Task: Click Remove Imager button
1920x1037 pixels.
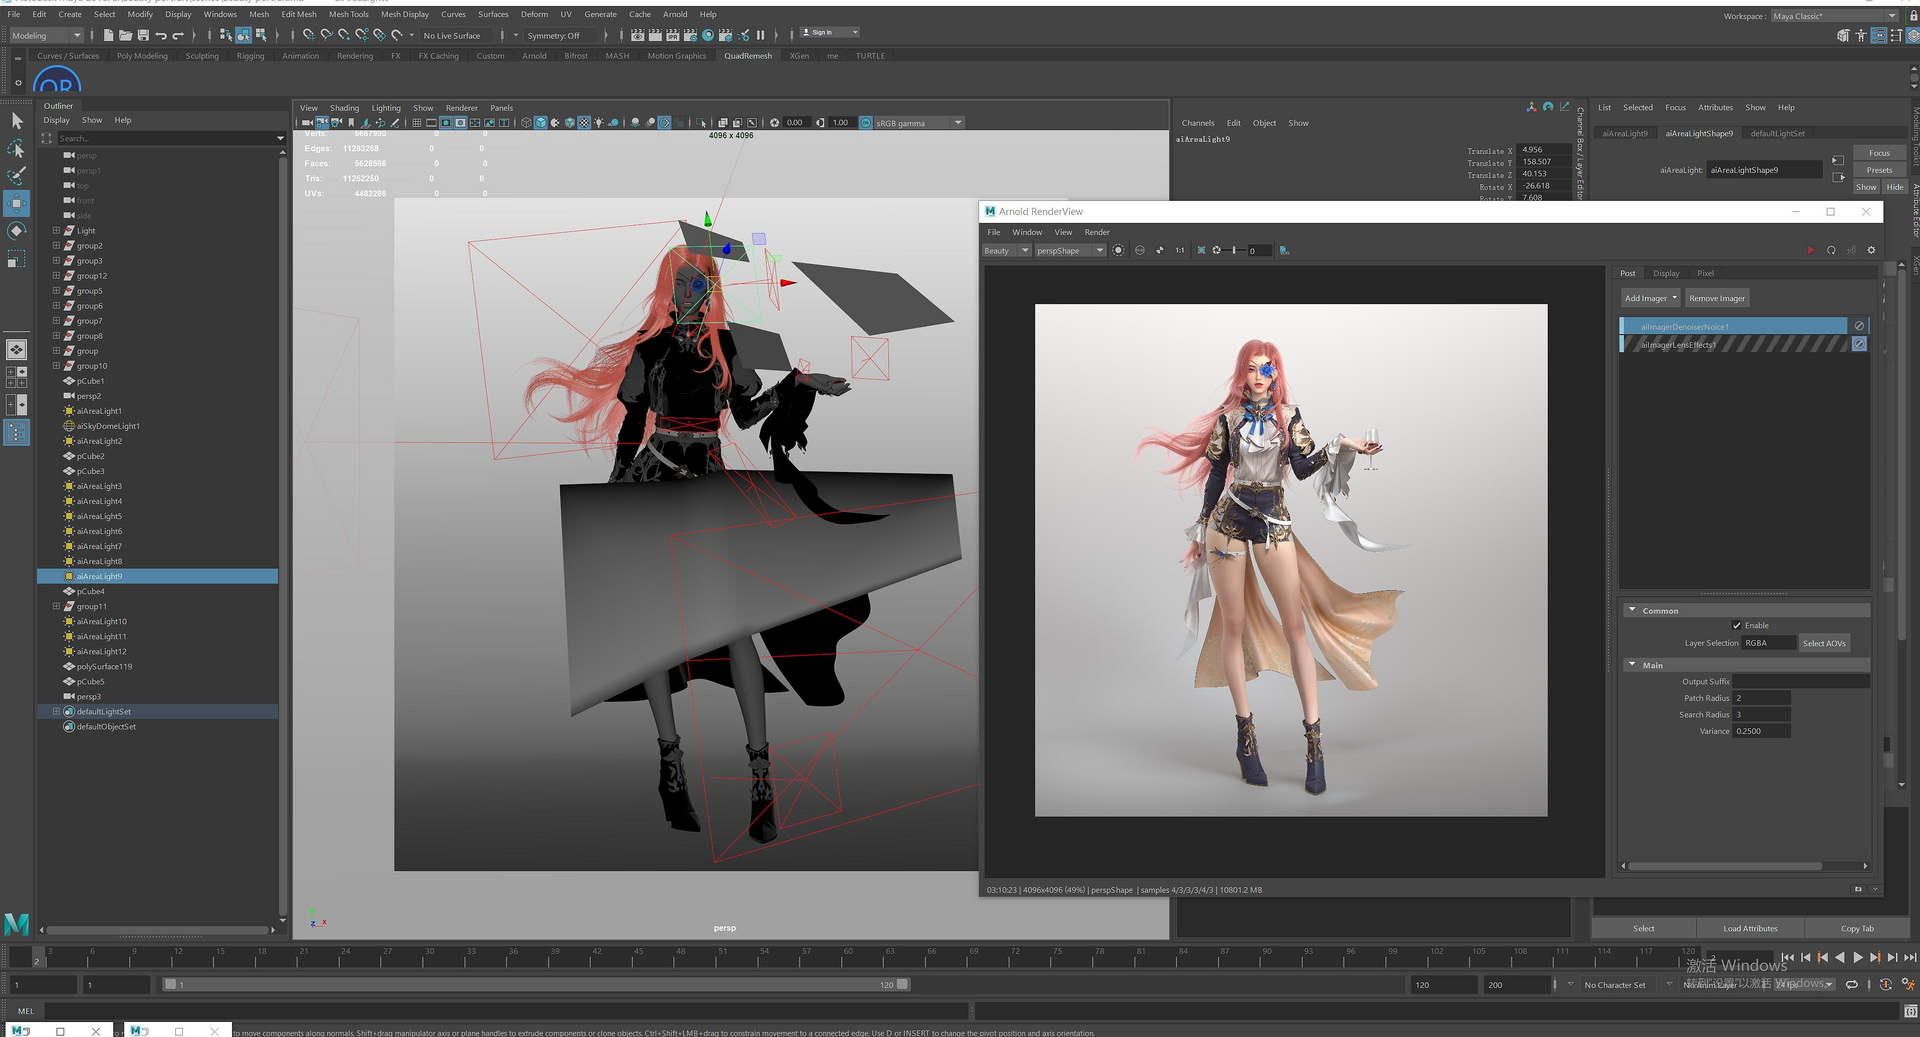Action: click(x=1717, y=298)
